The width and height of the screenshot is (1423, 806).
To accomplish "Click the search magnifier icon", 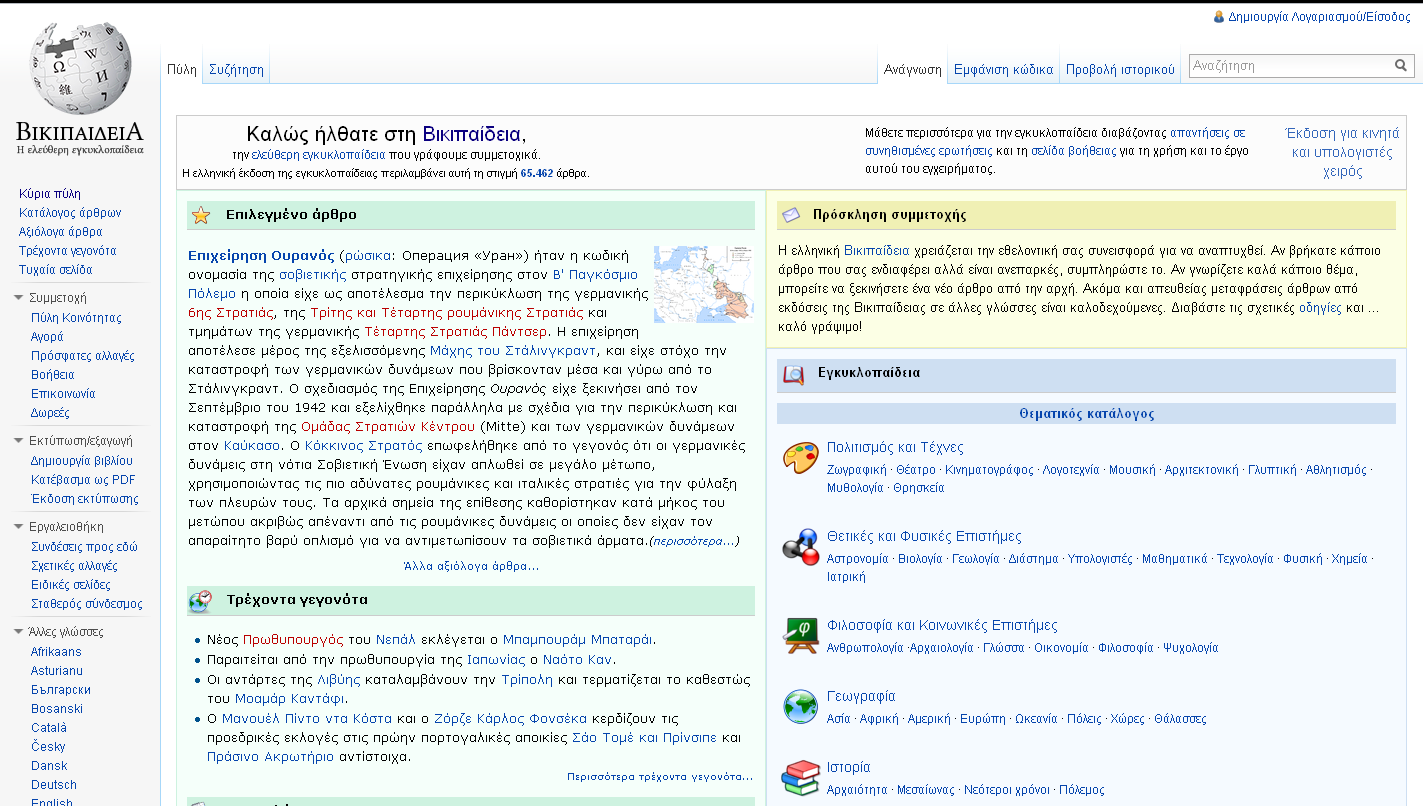I will pyautogui.click(x=1401, y=66).
